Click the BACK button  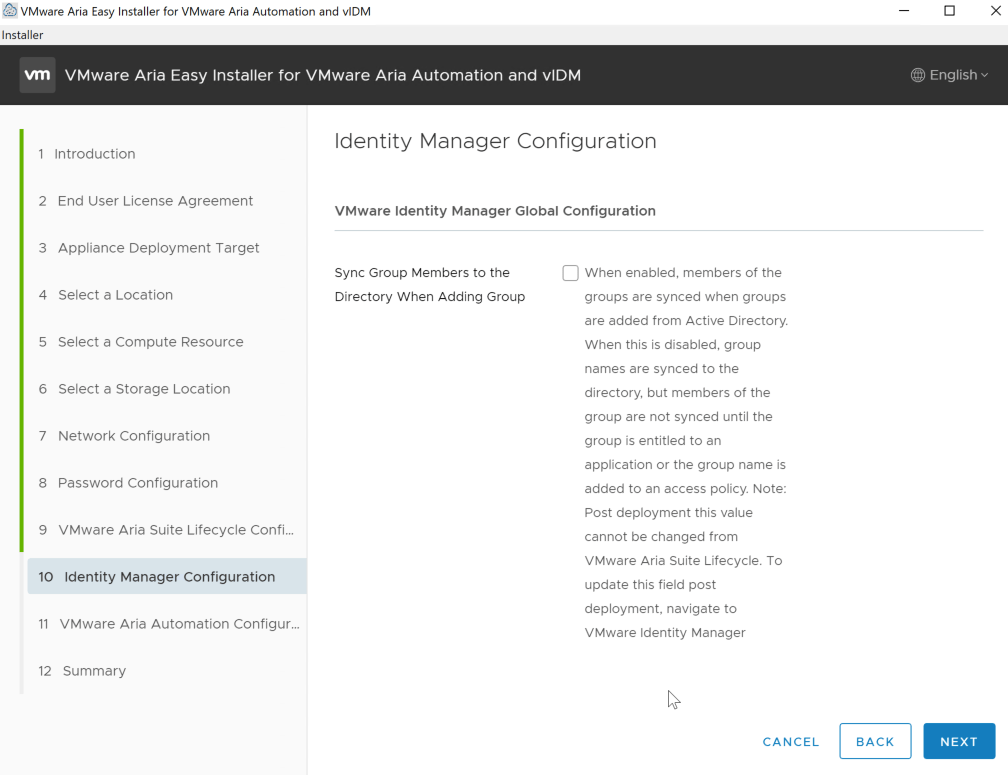tap(875, 742)
